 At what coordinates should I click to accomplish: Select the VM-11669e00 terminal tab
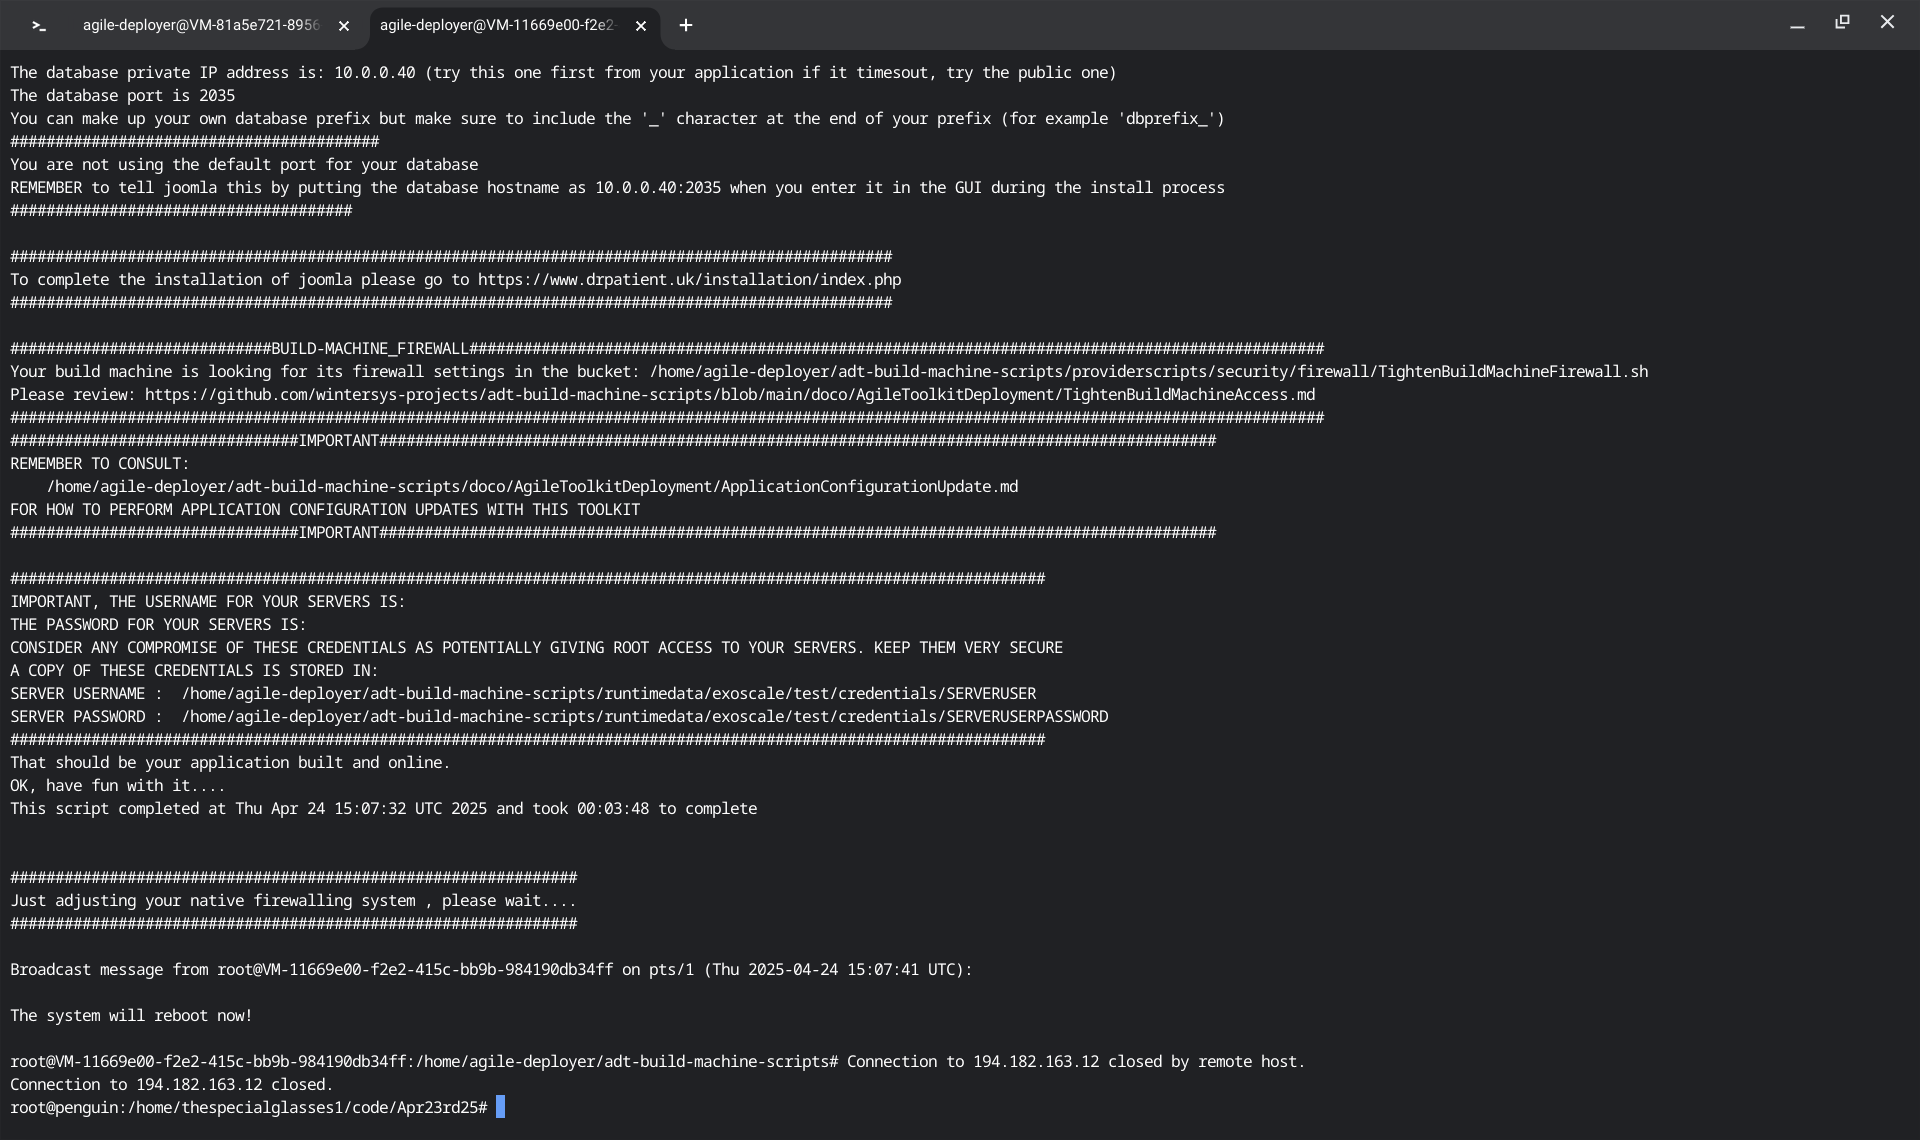497,26
